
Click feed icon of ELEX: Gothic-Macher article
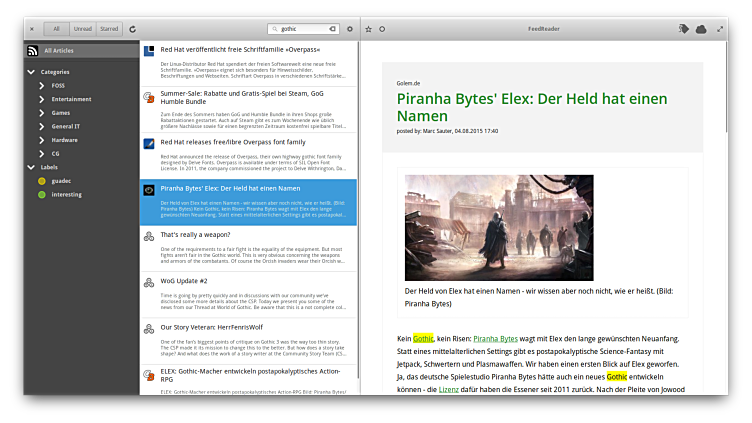(149, 375)
